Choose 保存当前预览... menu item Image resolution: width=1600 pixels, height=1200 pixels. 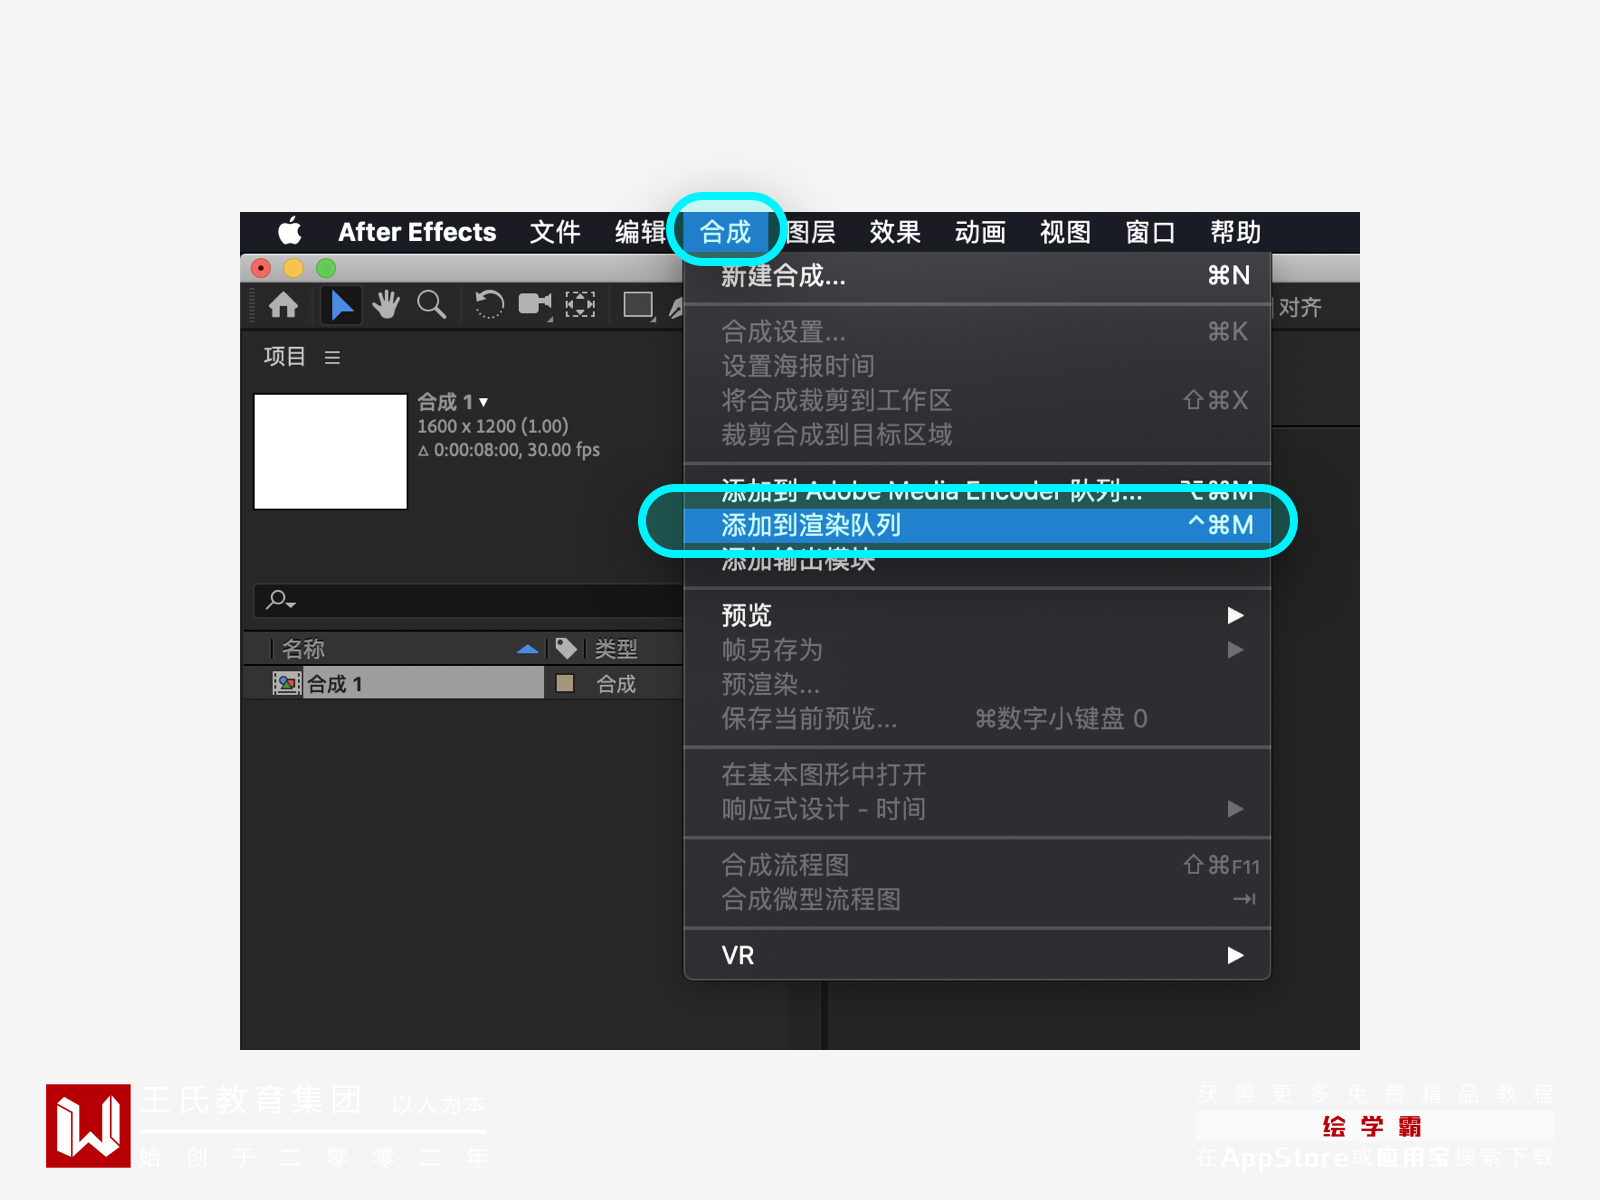[x=977, y=718]
